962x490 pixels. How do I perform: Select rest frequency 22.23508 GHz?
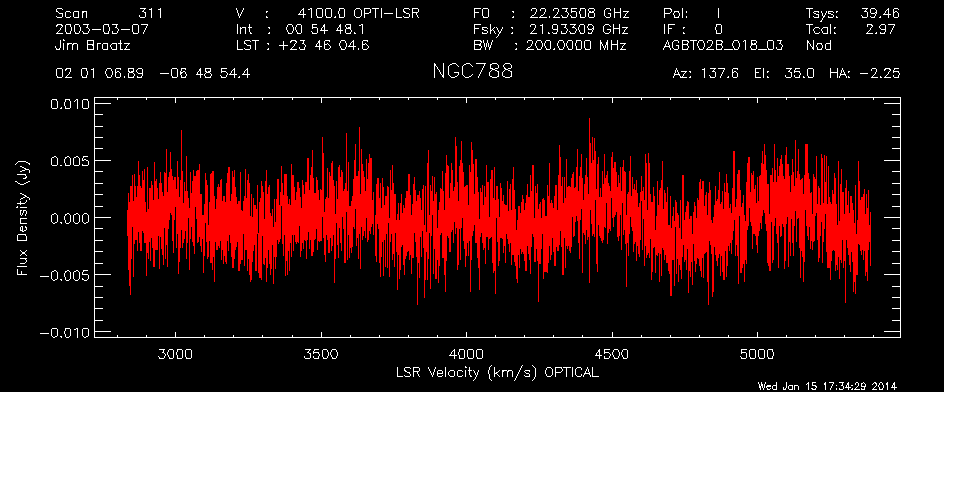click(x=579, y=13)
